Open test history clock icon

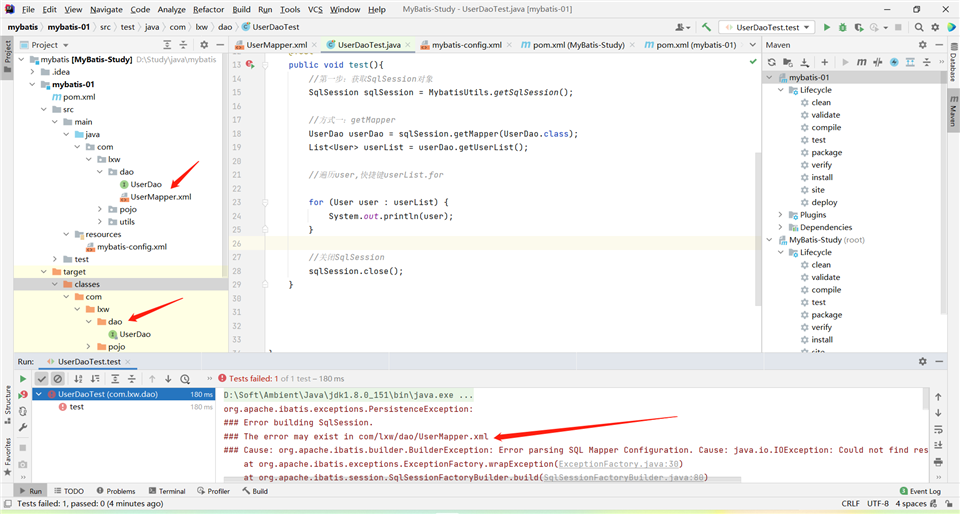(185, 379)
